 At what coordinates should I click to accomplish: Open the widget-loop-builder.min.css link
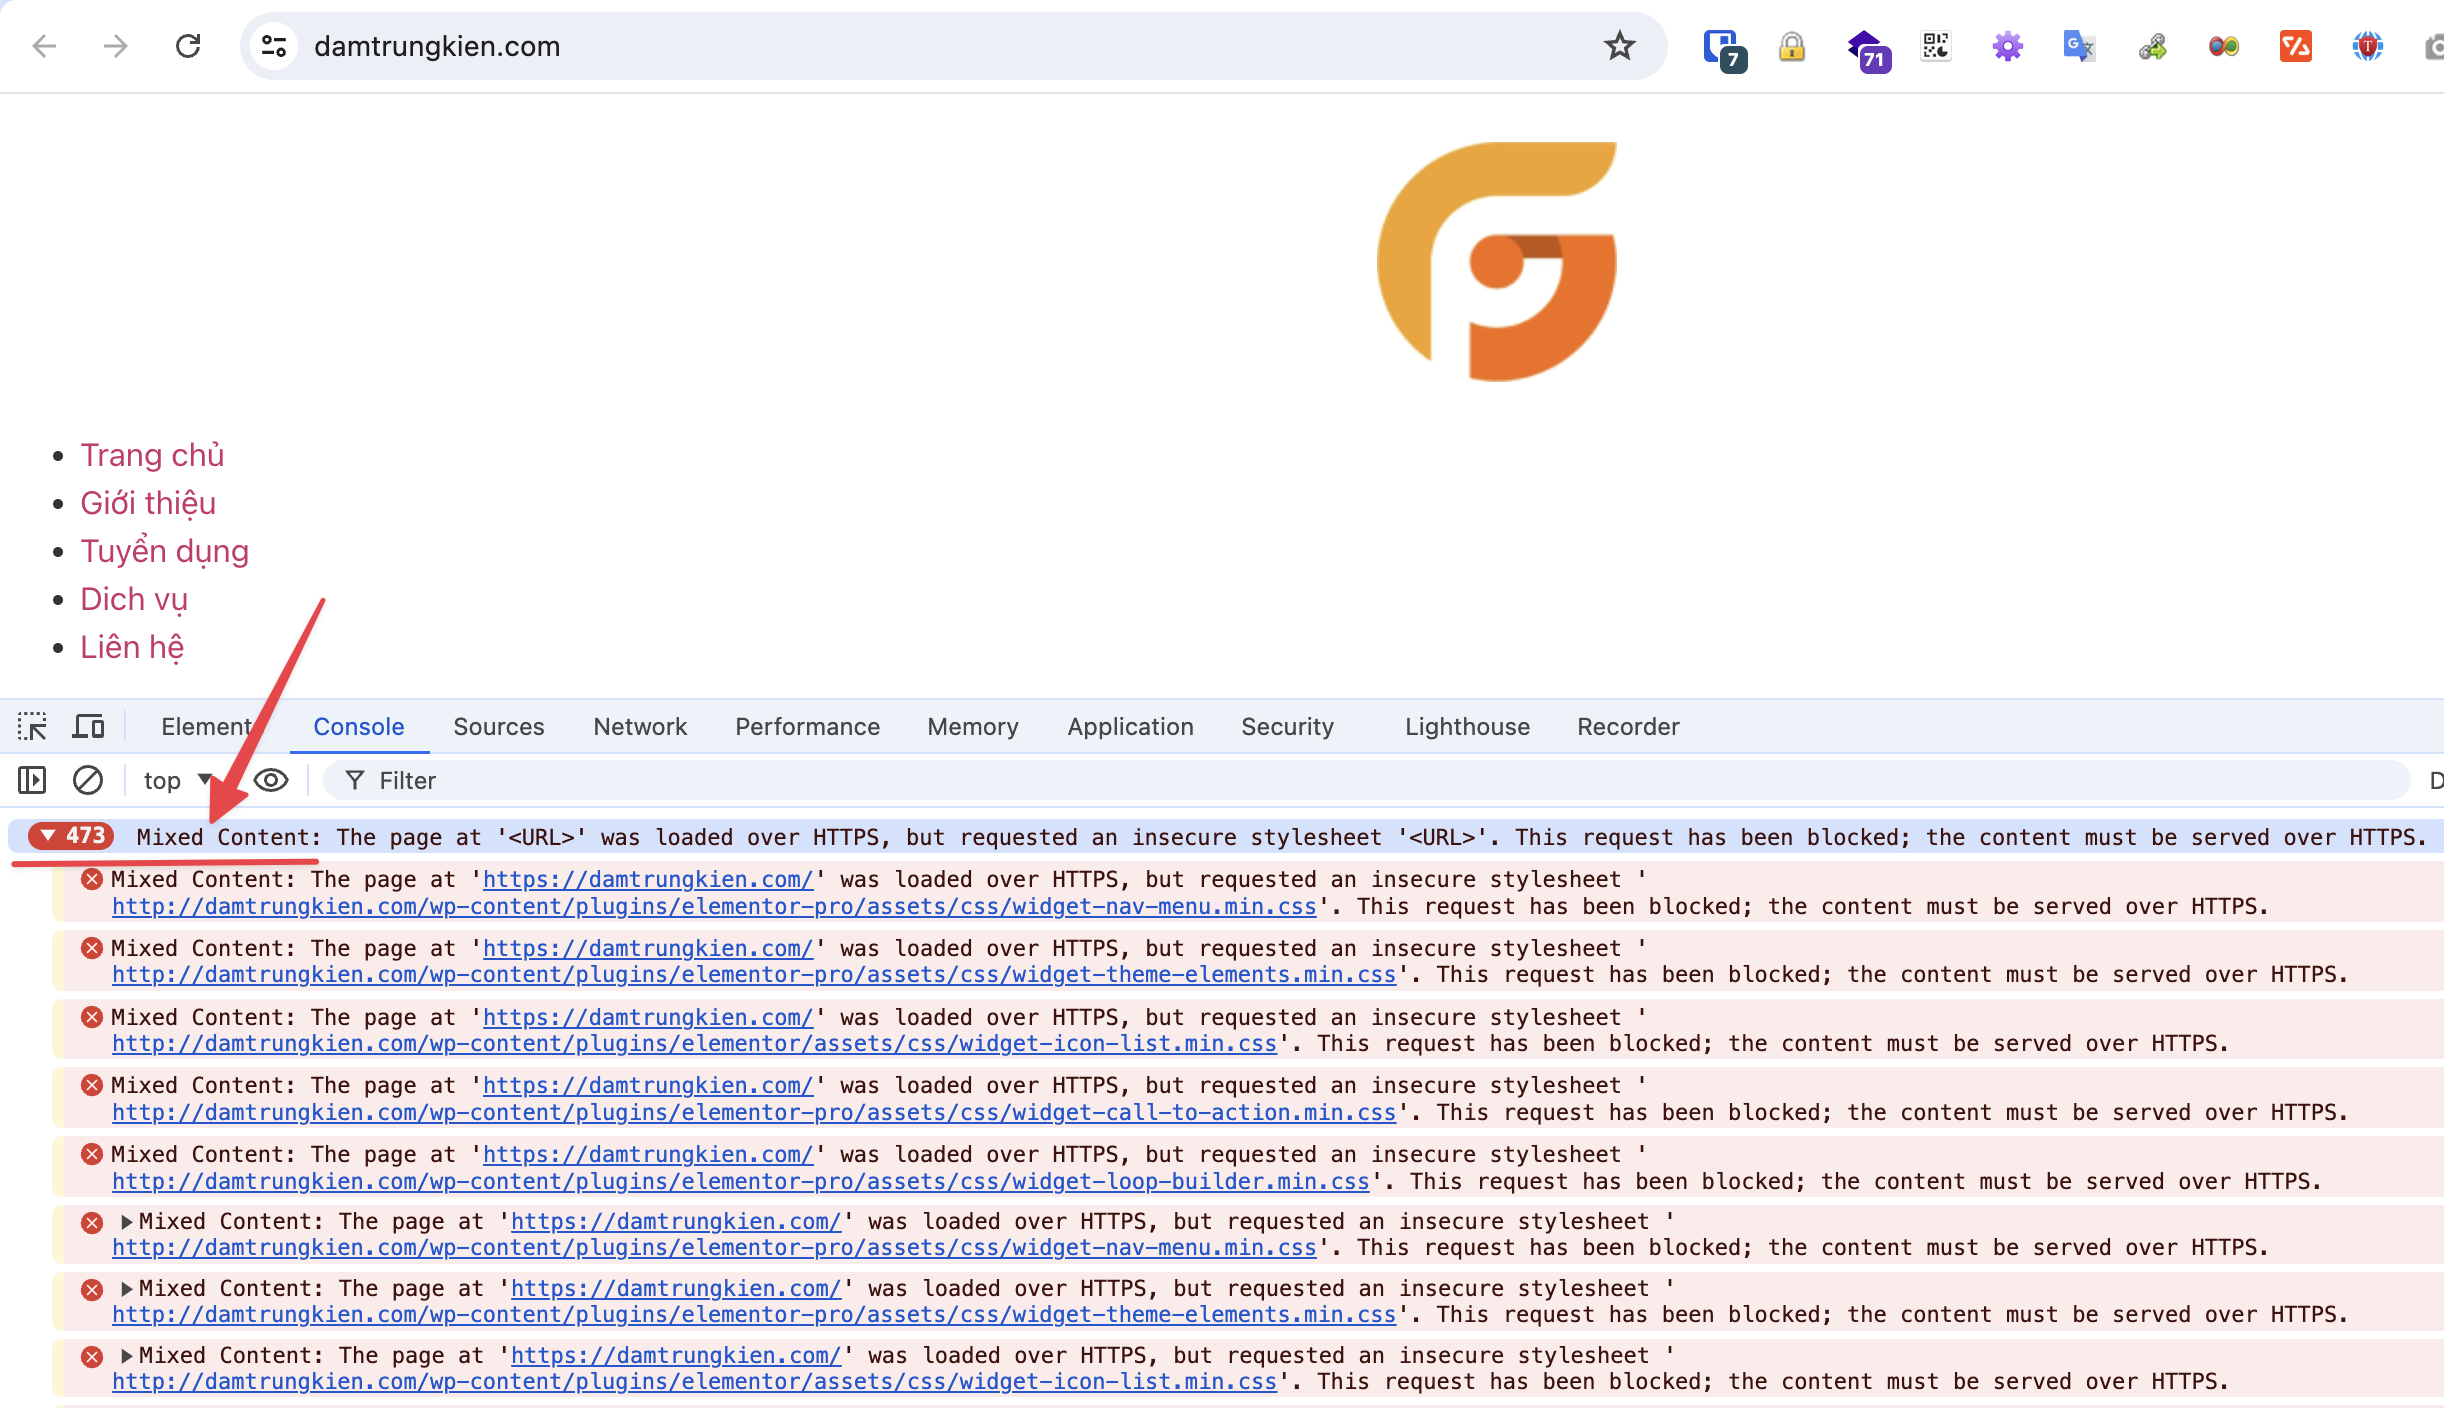(x=741, y=1181)
